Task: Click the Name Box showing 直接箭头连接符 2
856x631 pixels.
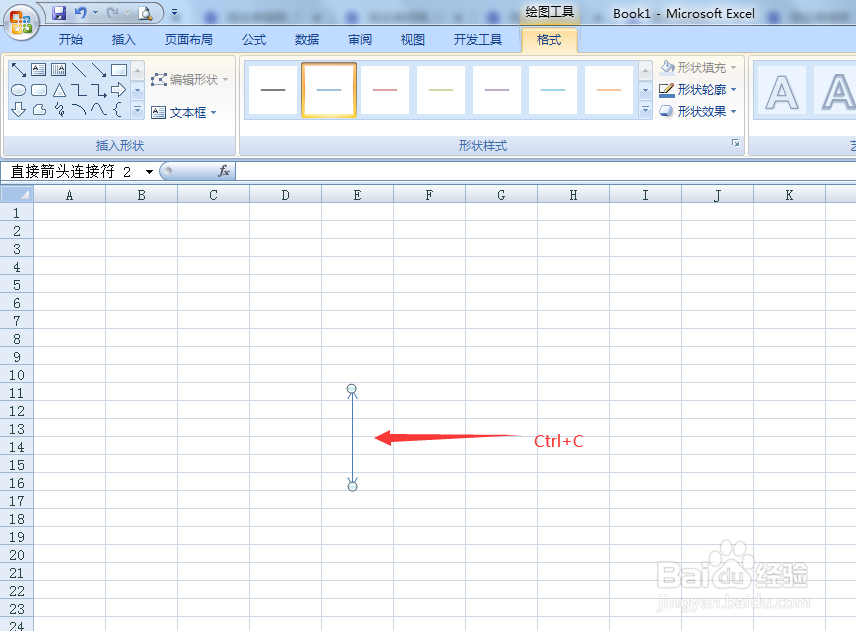Action: pyautogui.click(x=72, y=171)
